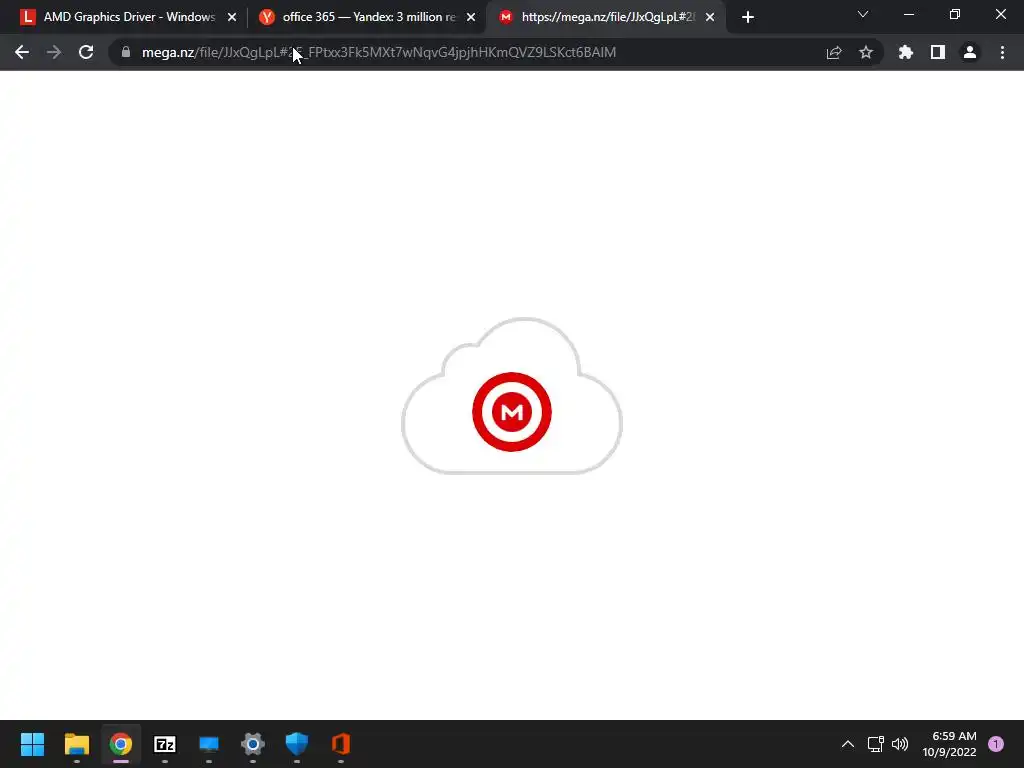Open the volume control in tray
The height and width of the screenshot is (768, 1024).
point(900,744)
